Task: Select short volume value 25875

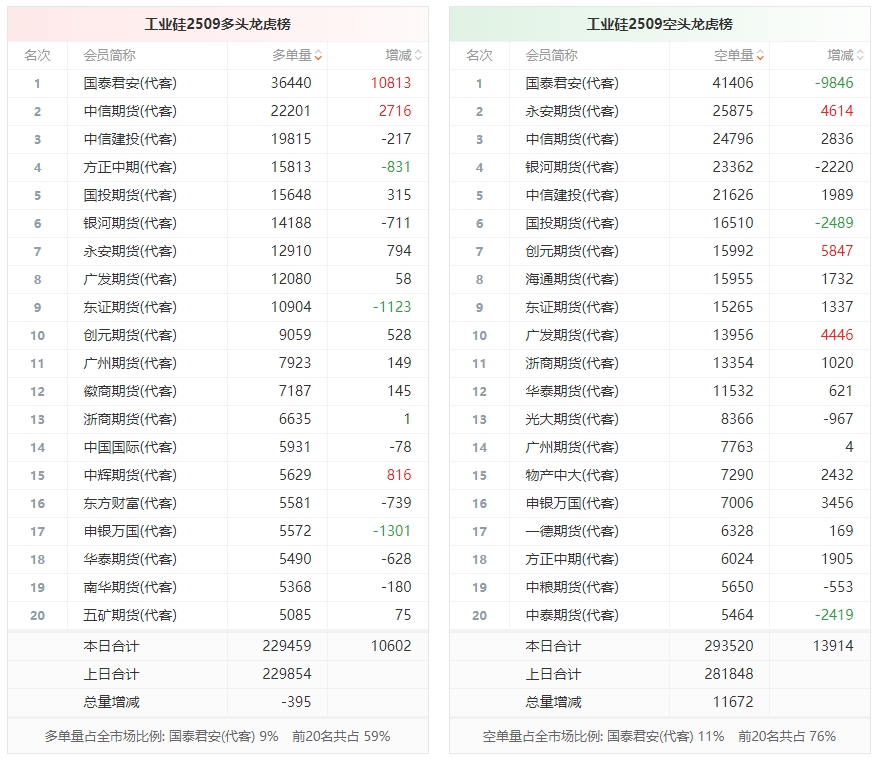Action: point(733,111)
